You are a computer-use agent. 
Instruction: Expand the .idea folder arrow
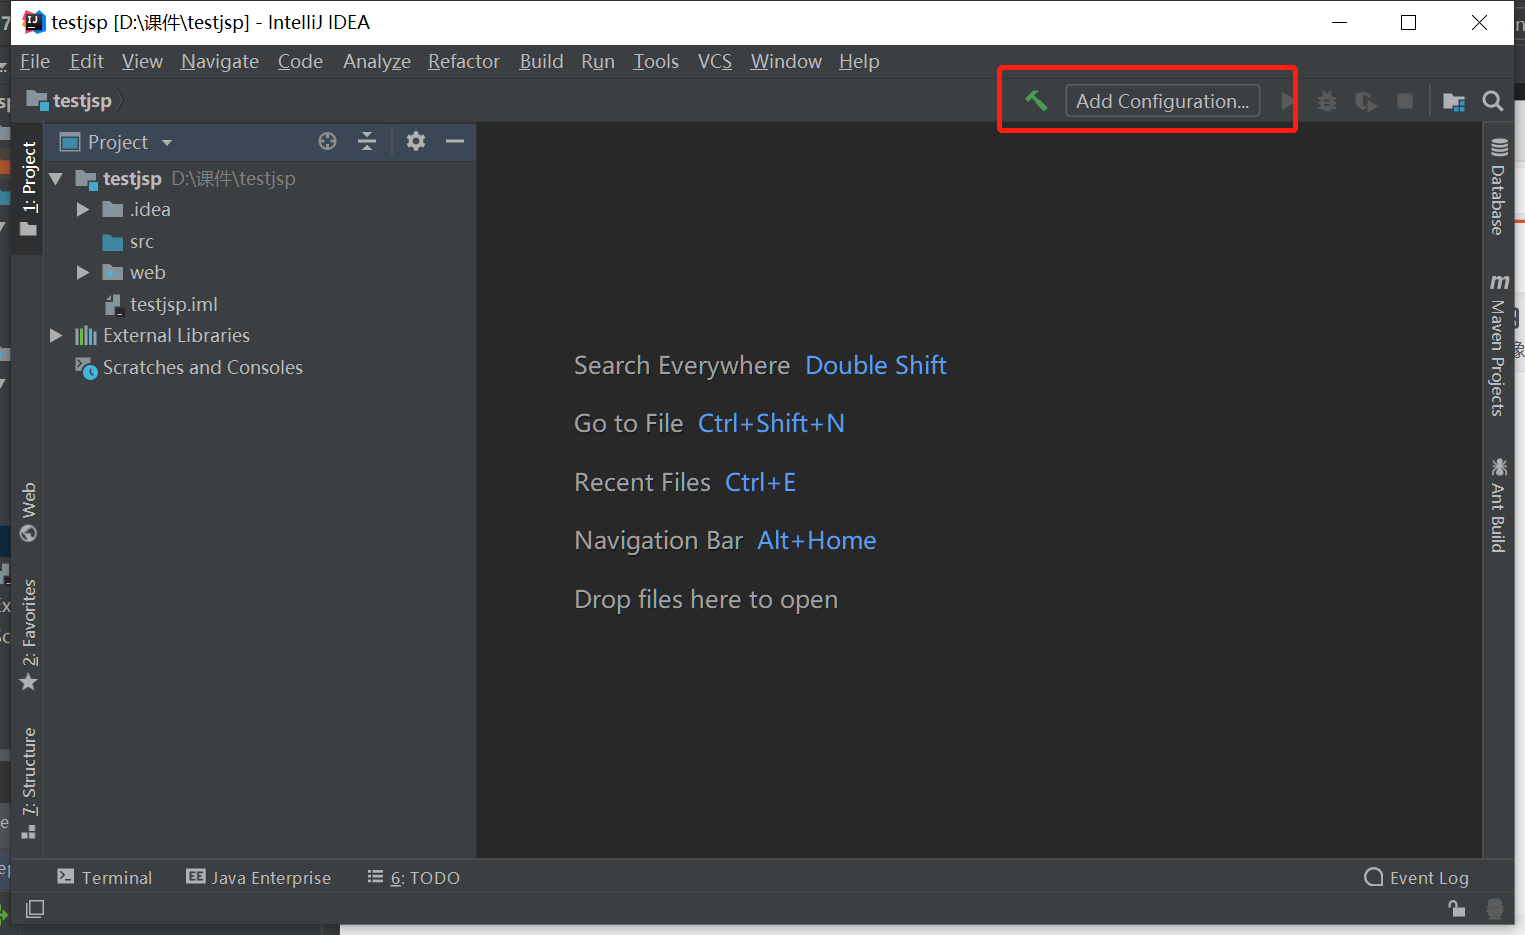(83, 210)
